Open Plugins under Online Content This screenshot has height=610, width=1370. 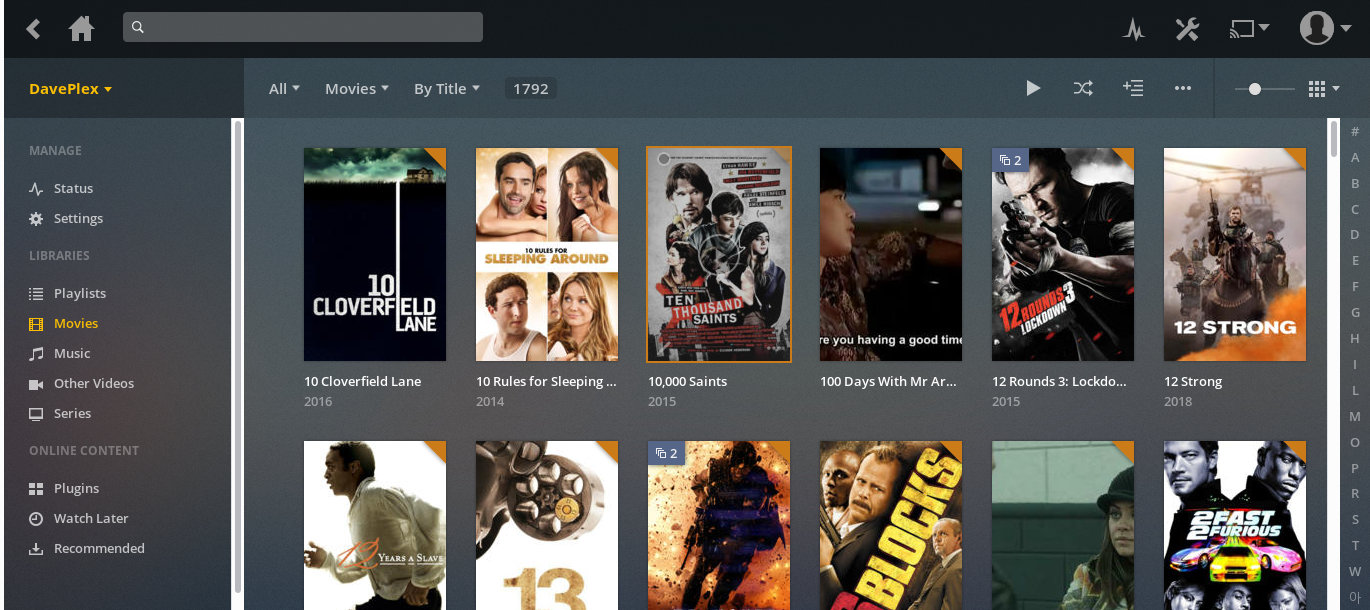click(x=76, y=488)
